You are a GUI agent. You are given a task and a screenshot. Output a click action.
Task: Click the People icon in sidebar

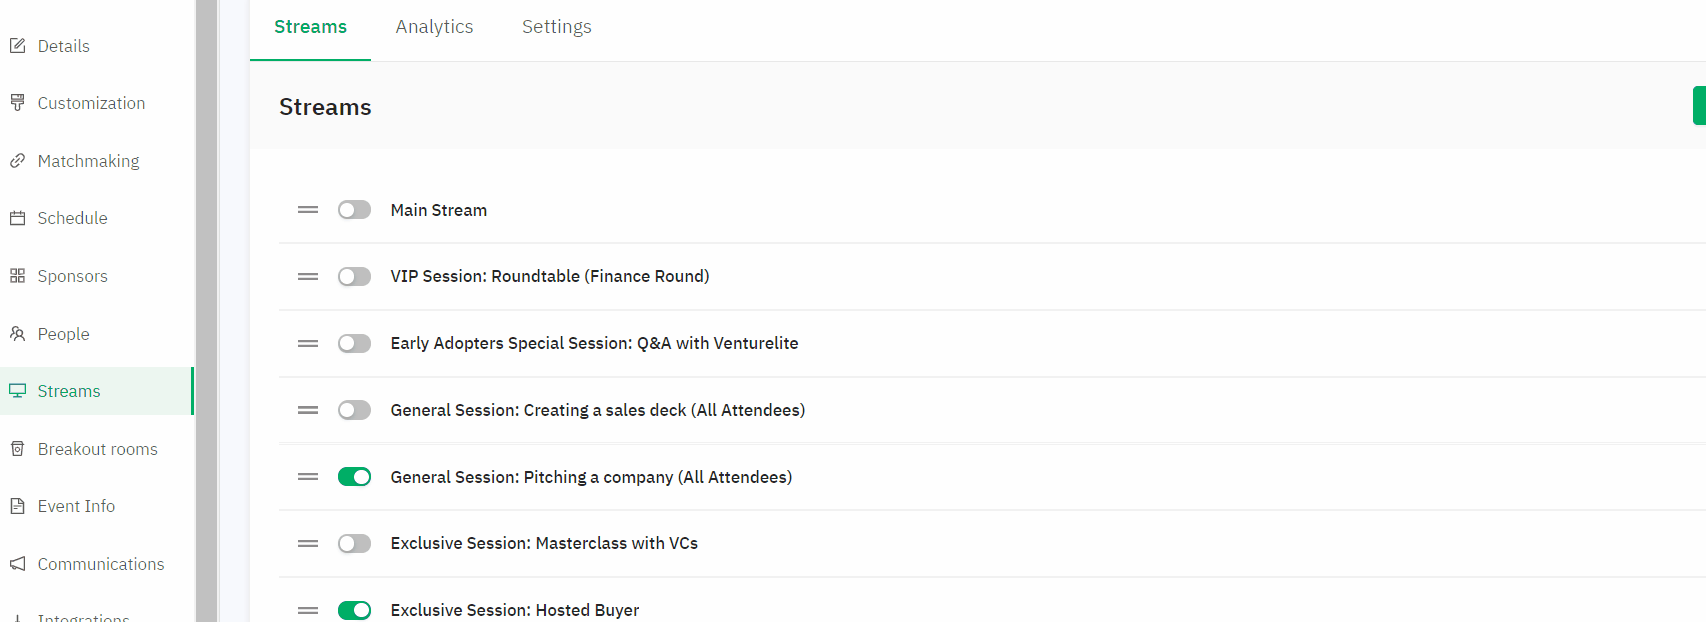click(x=17, y=334)
